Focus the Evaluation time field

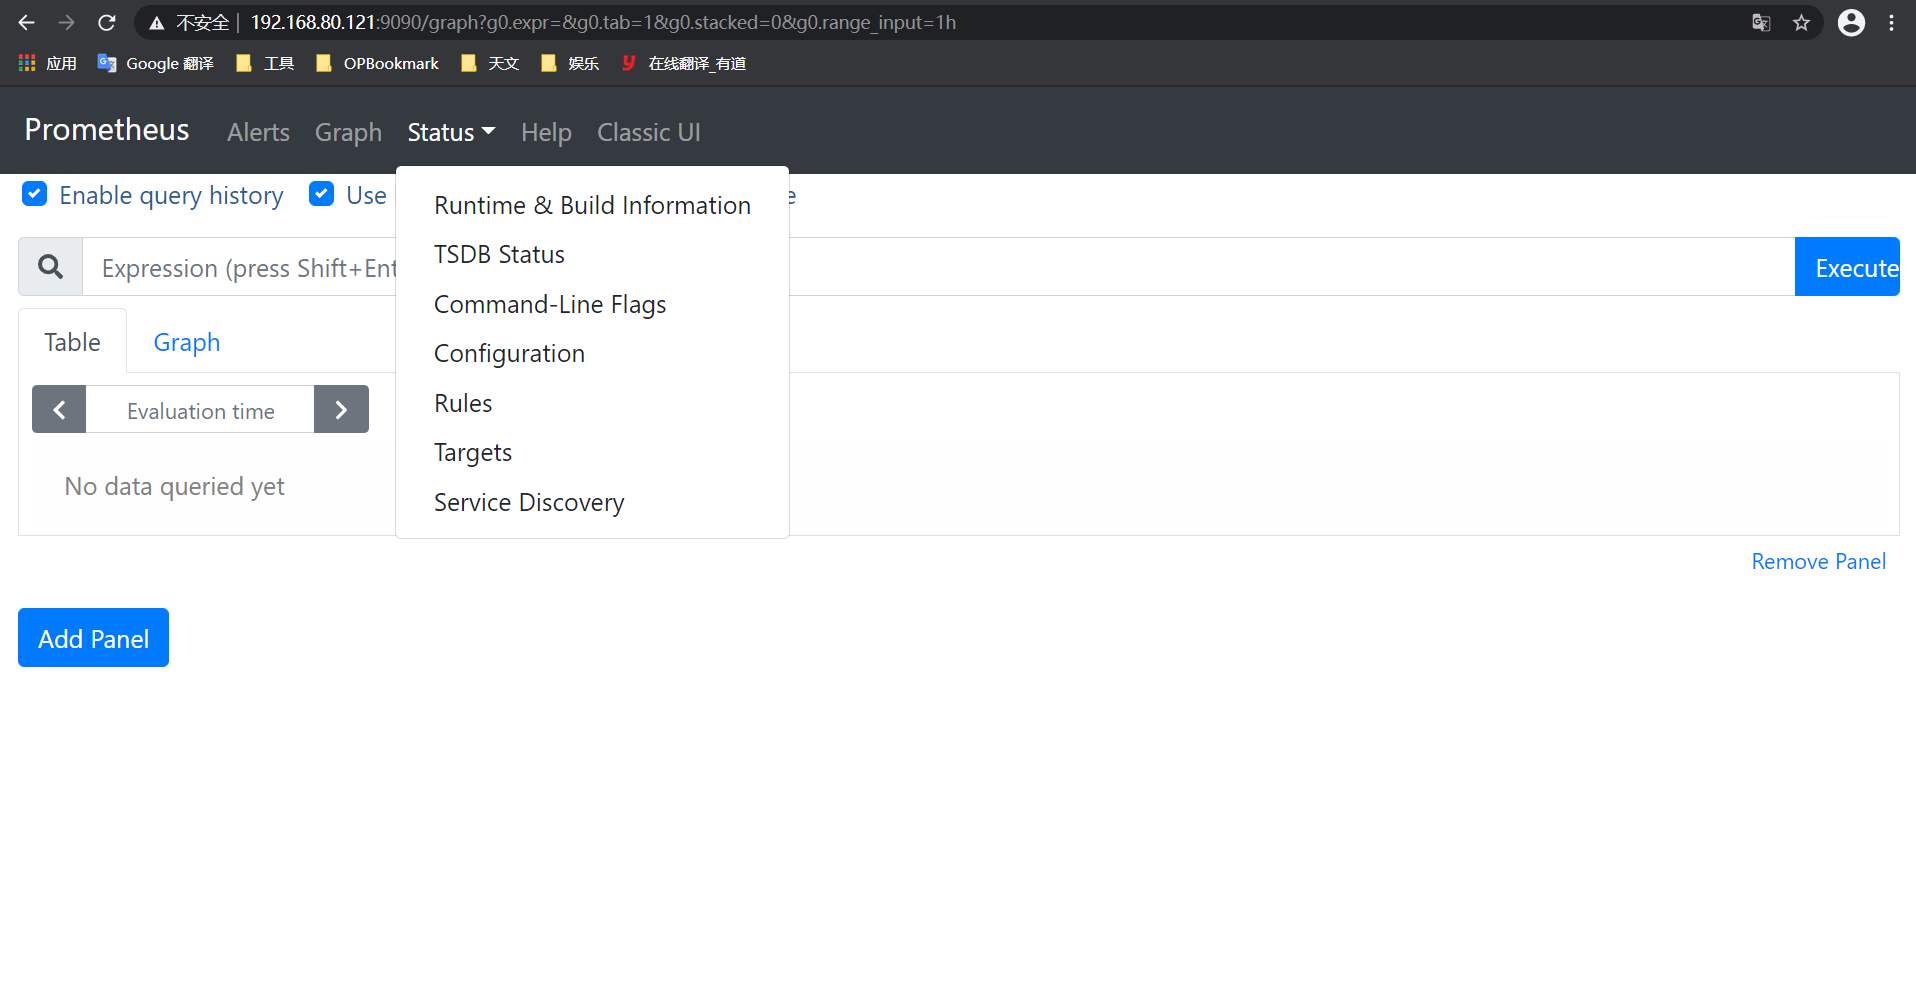[x=200, y=410]
